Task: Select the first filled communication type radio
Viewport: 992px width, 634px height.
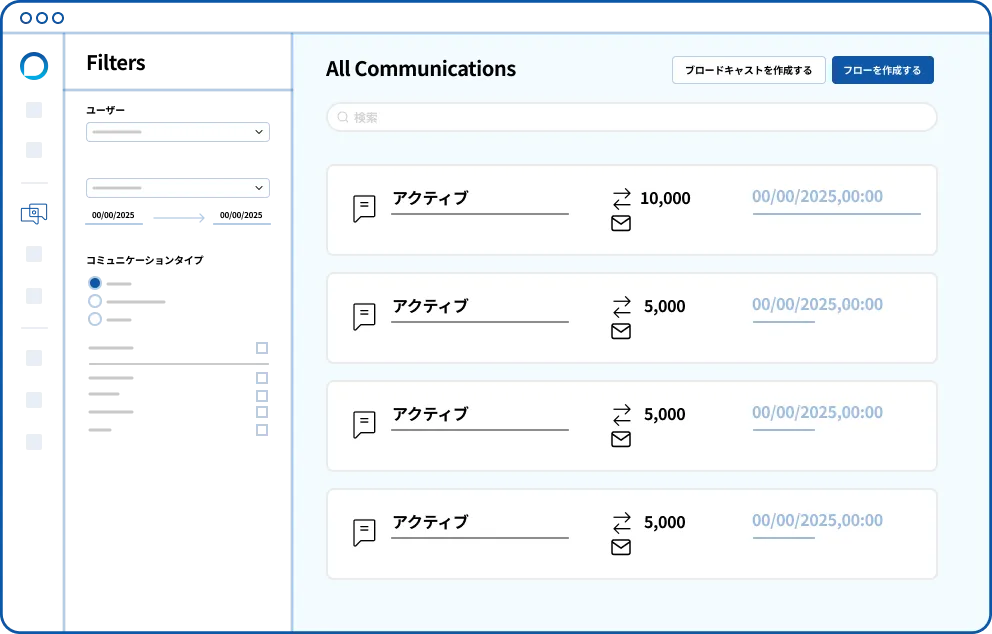Action: [95, 283]
